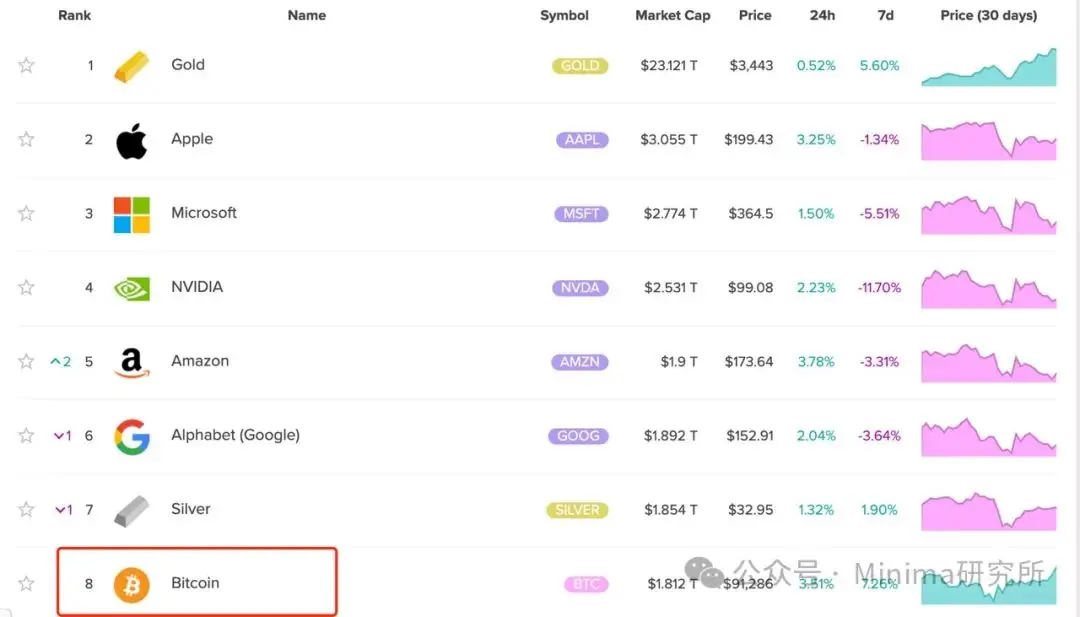Open the Microsoft asset link

tap(203, 213)
